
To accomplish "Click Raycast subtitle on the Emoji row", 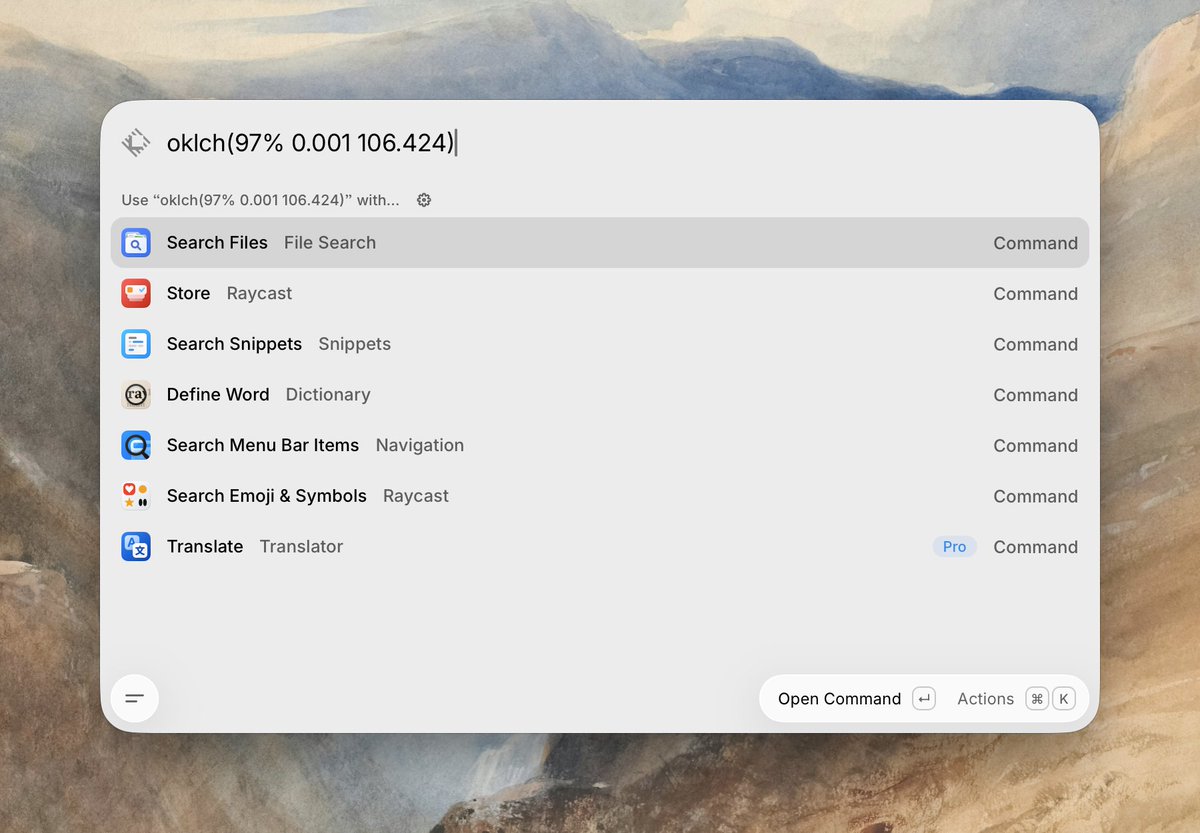I will pos(416,496).
